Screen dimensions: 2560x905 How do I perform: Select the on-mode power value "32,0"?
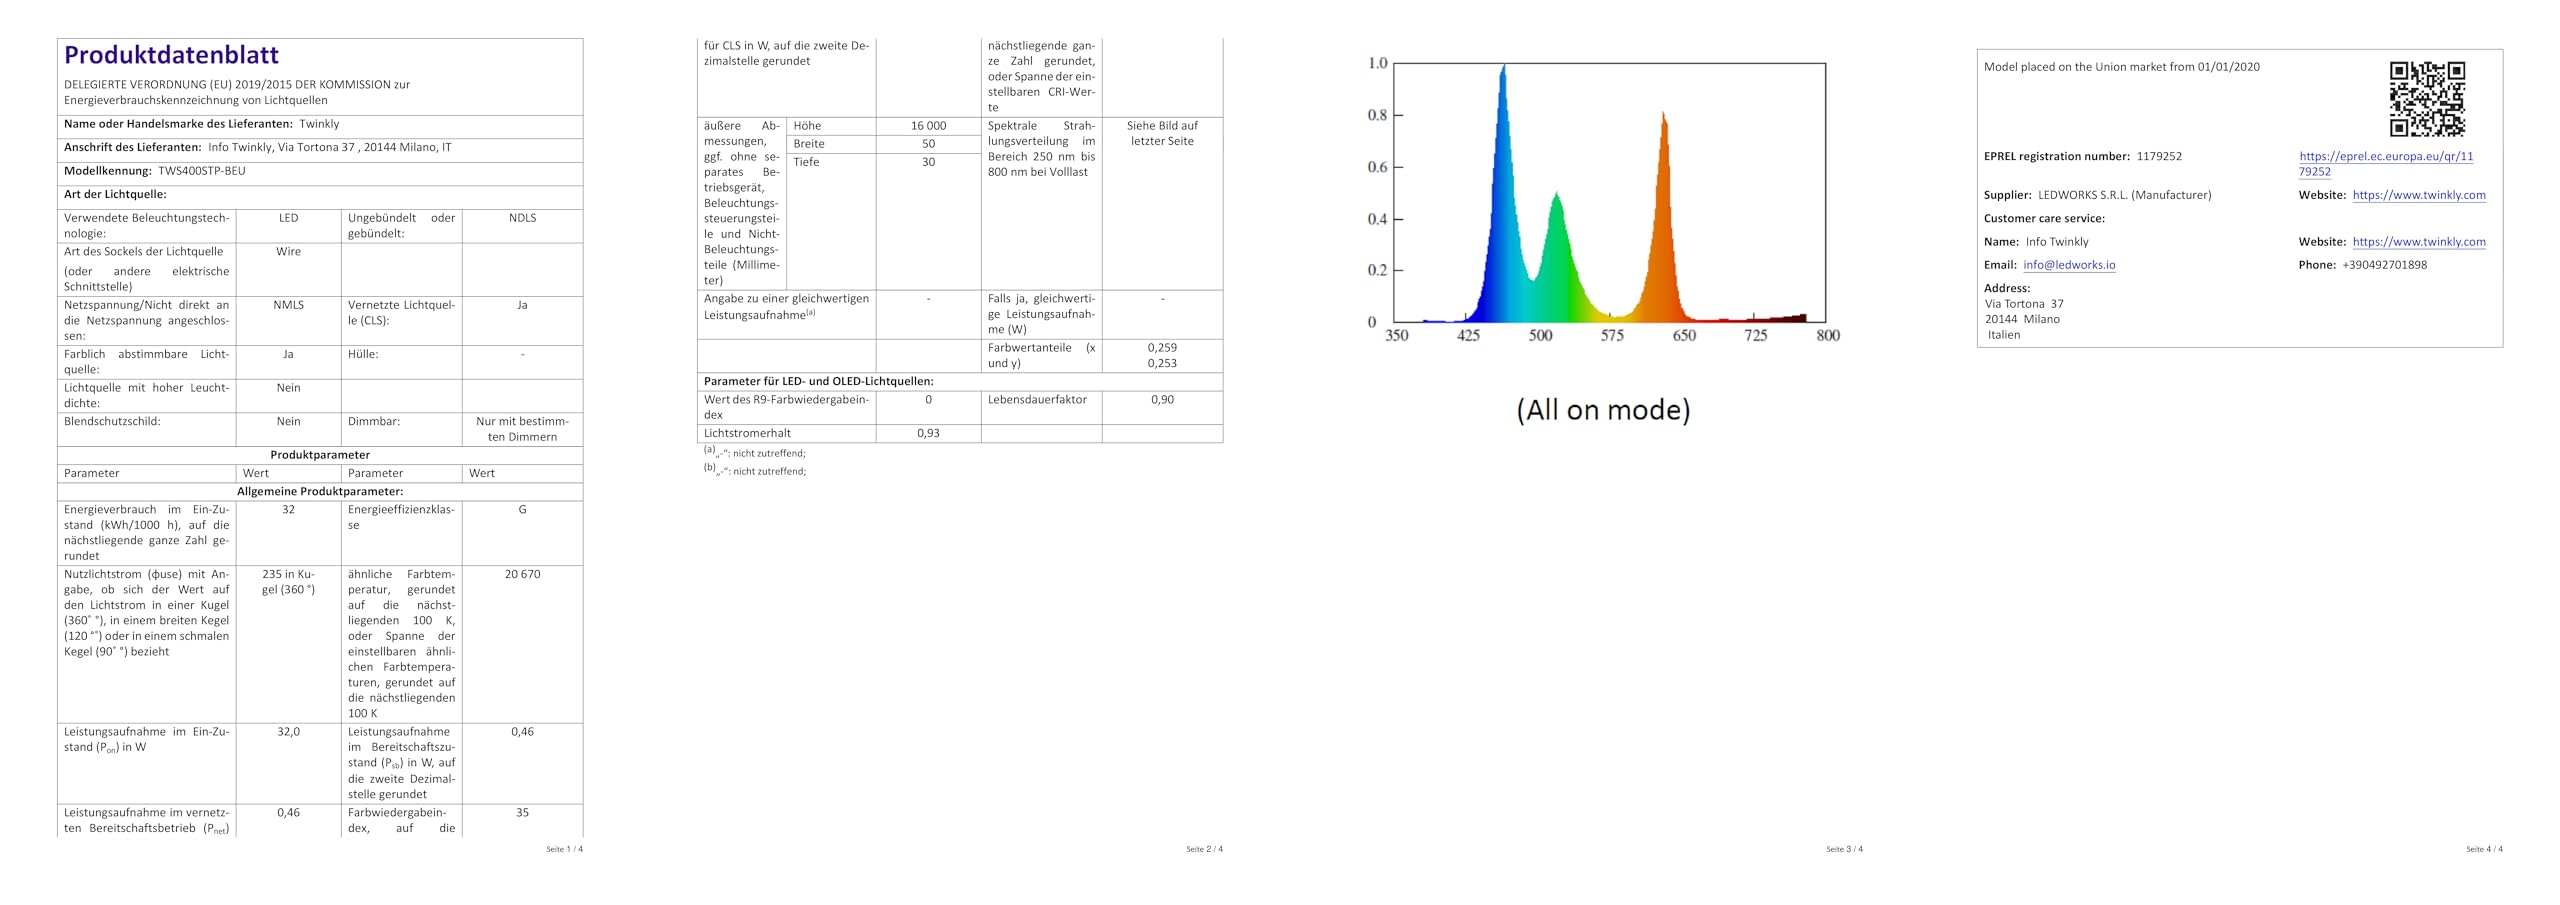coord(288,732)
